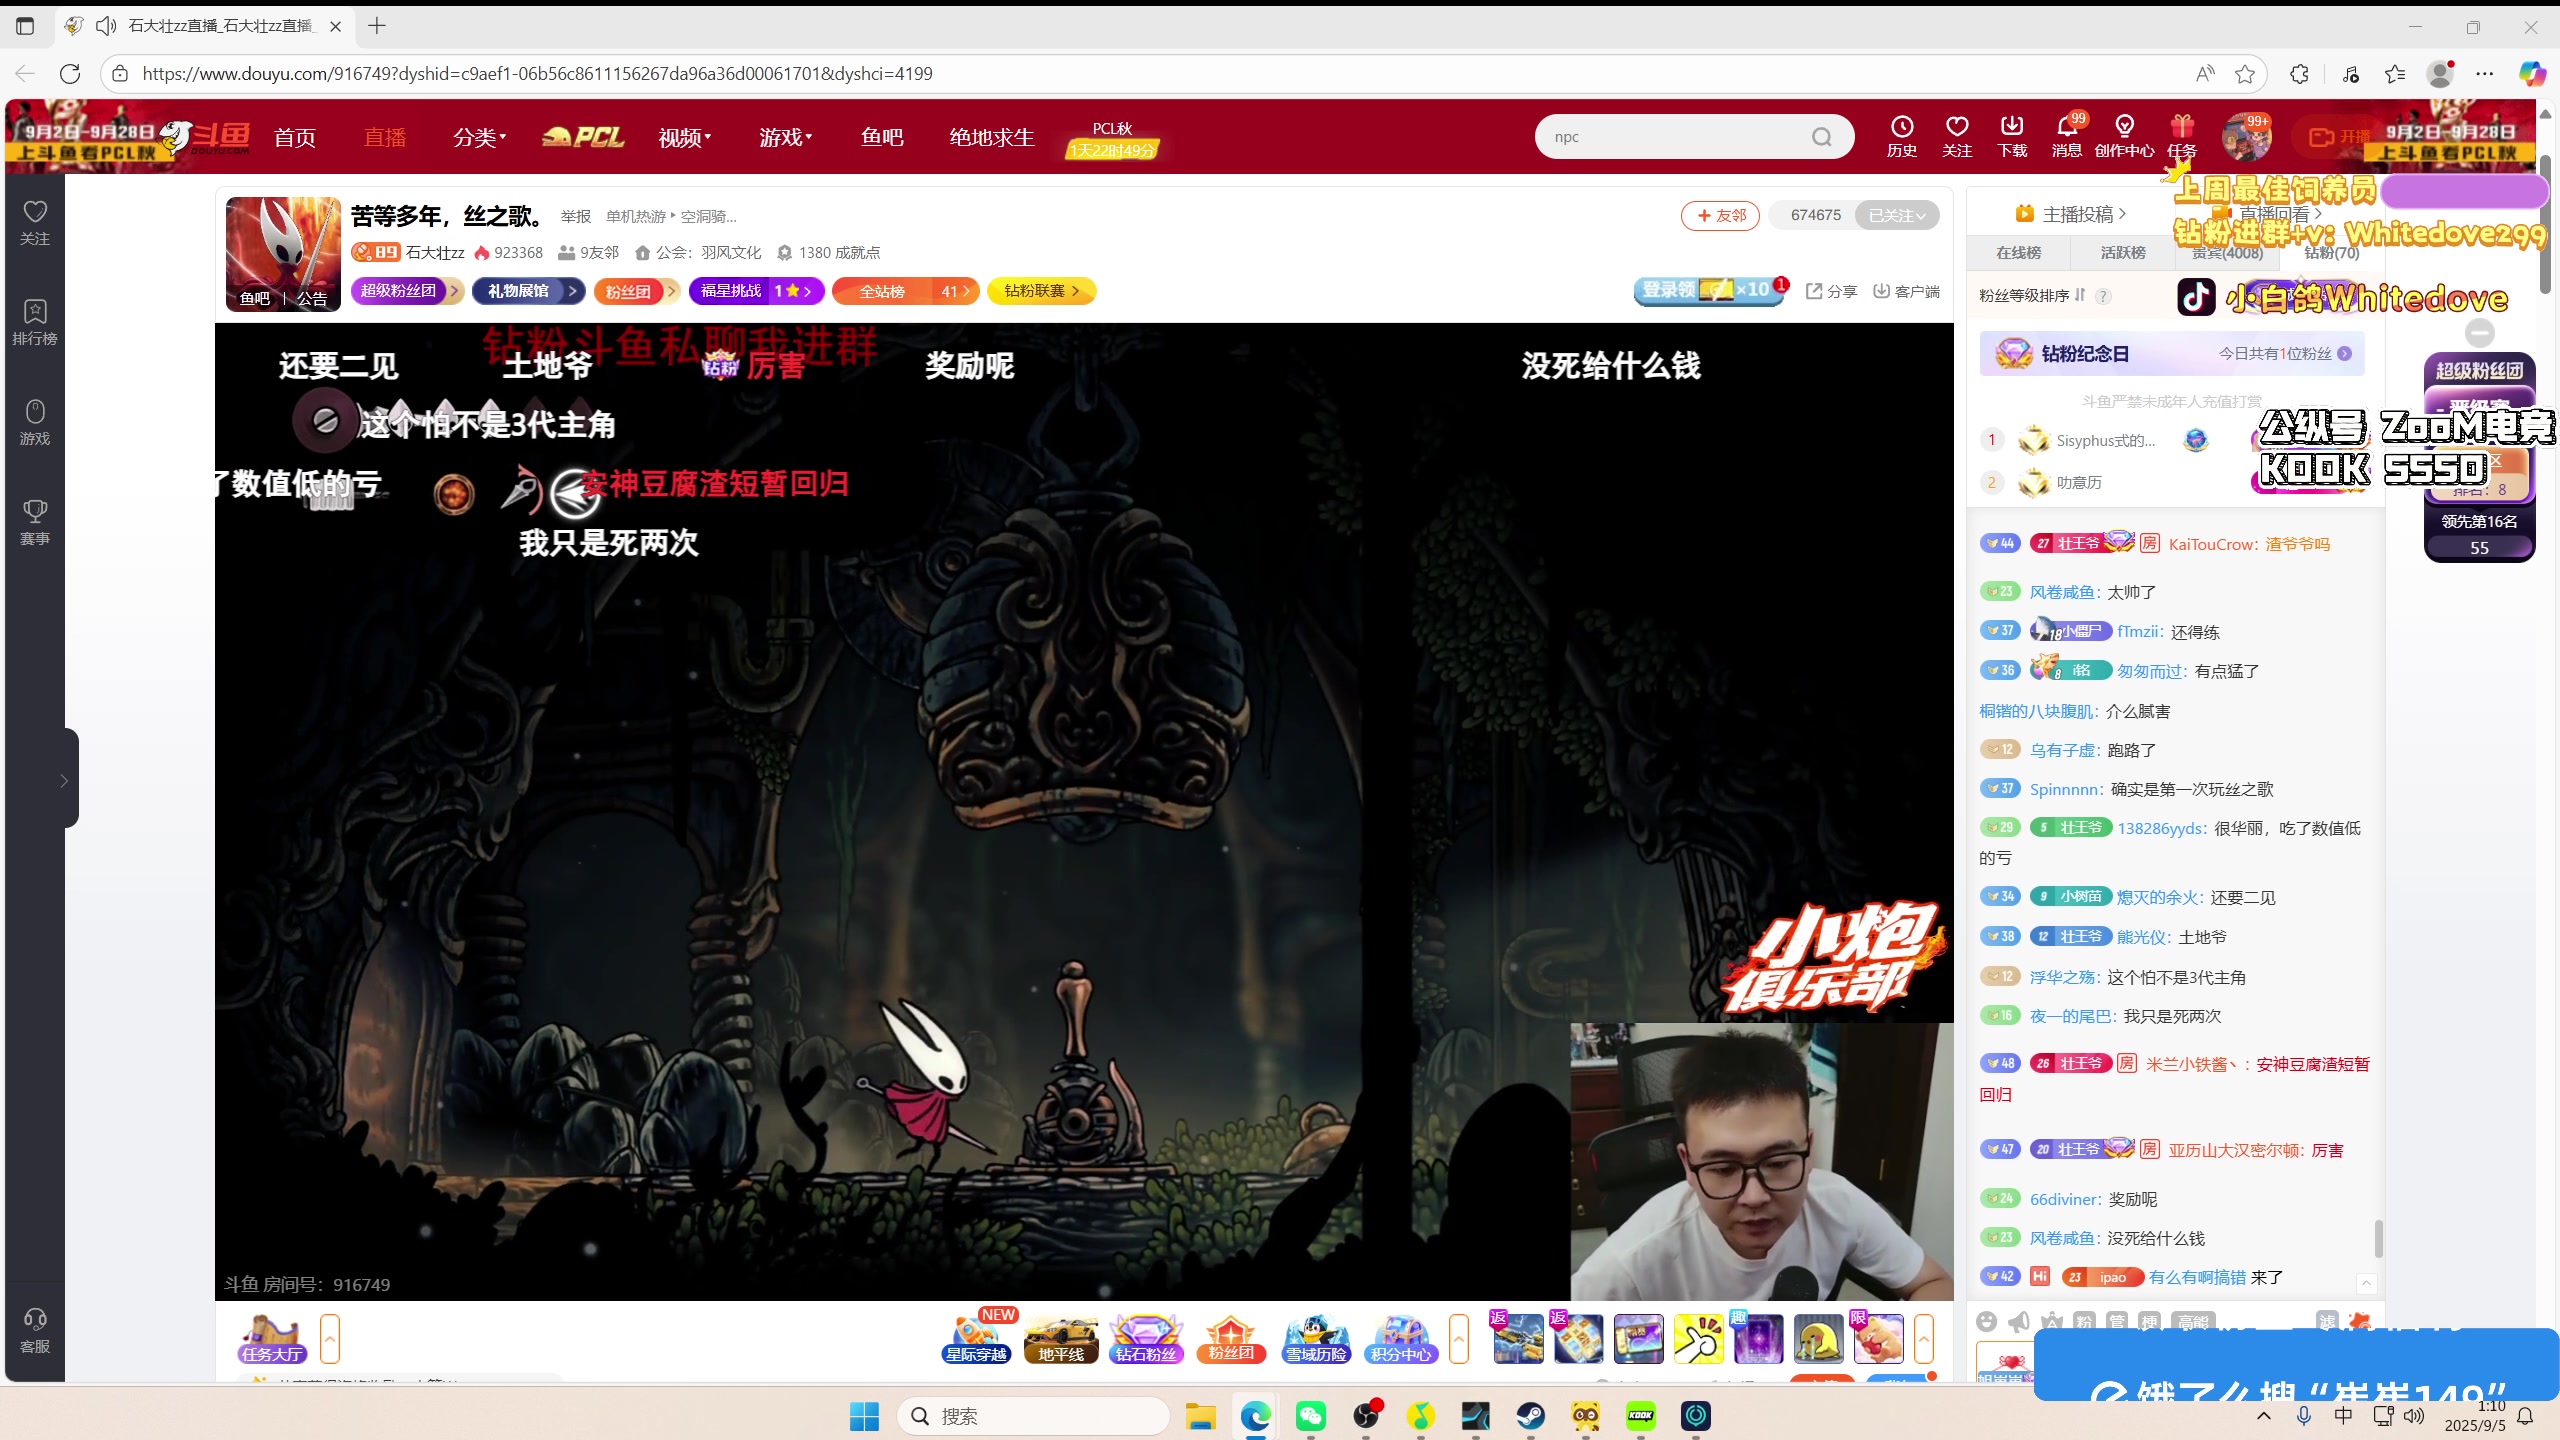The height and width of the screenshot is (1440, 2560).
Task: Switch to the 在线榜 tab
Action: [2018, 253]
